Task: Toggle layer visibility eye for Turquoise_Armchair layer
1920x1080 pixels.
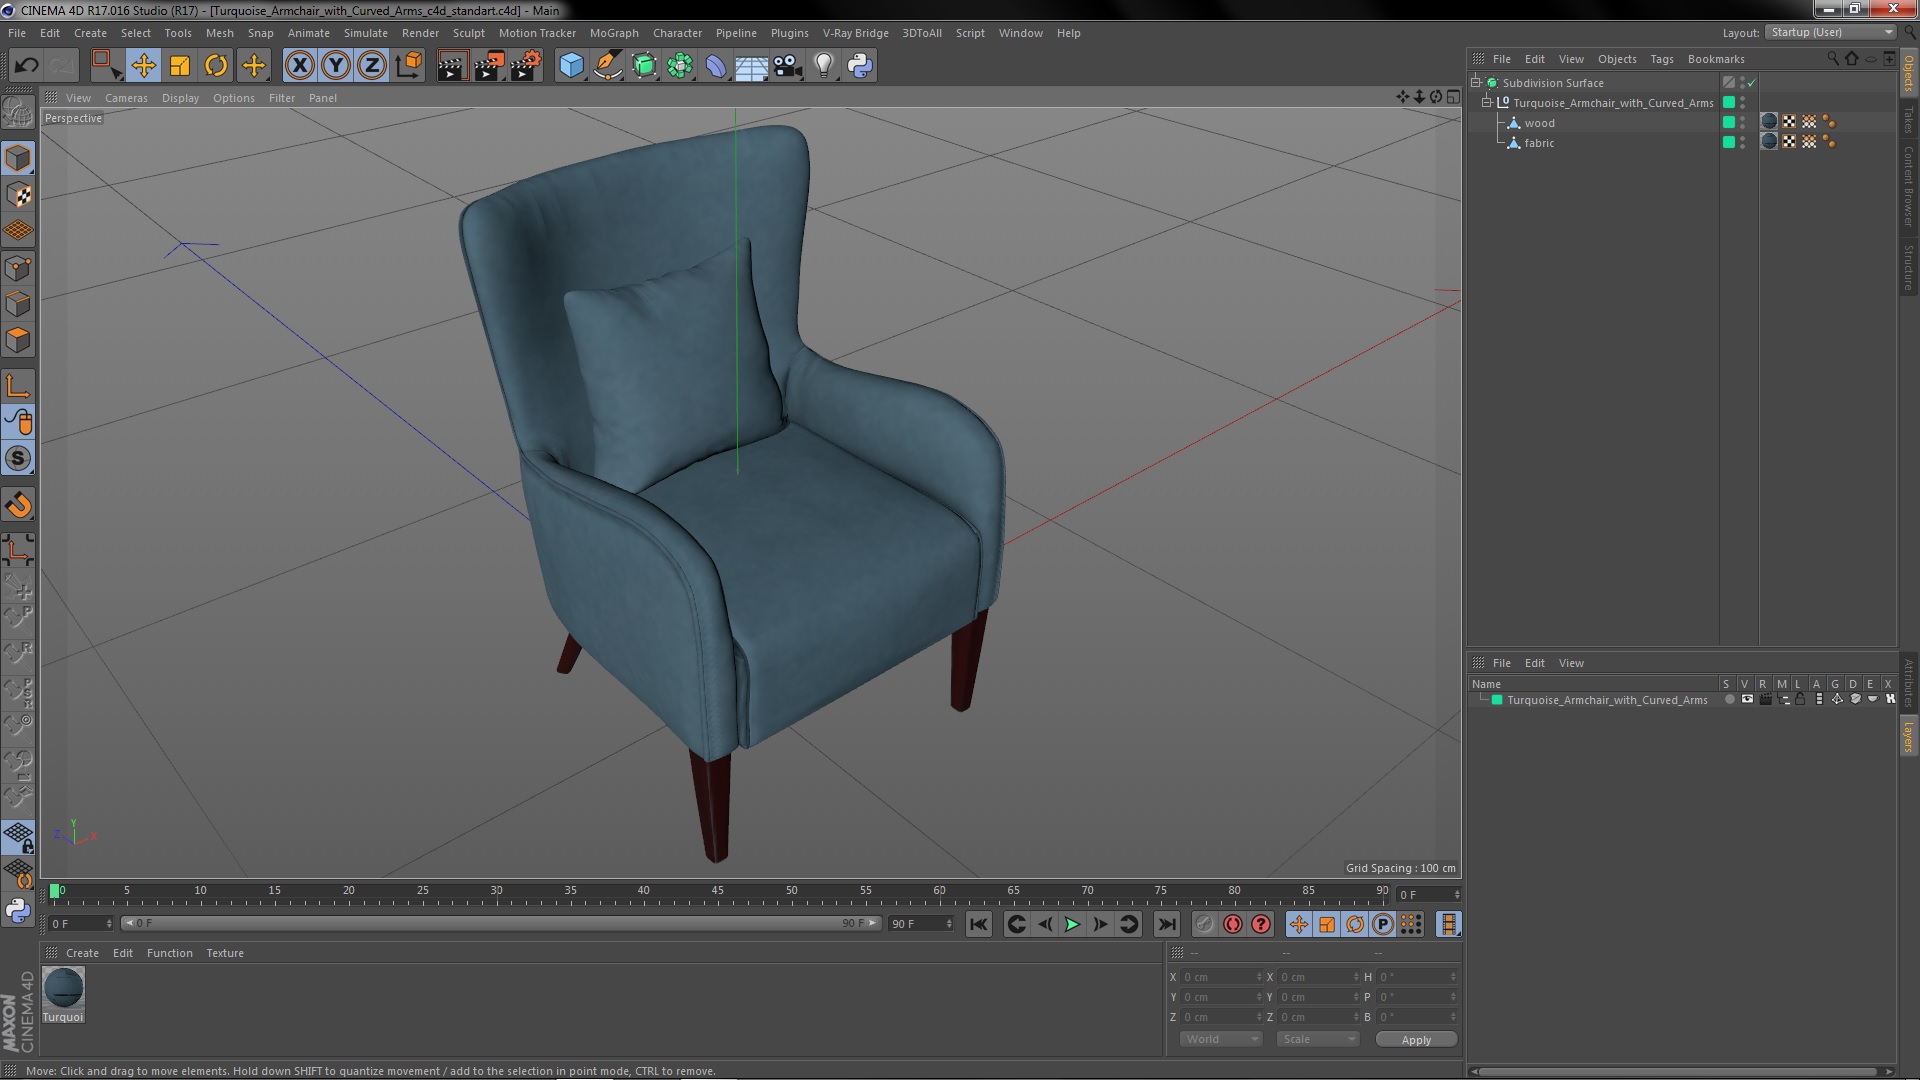Action: tap(1747, 700)
